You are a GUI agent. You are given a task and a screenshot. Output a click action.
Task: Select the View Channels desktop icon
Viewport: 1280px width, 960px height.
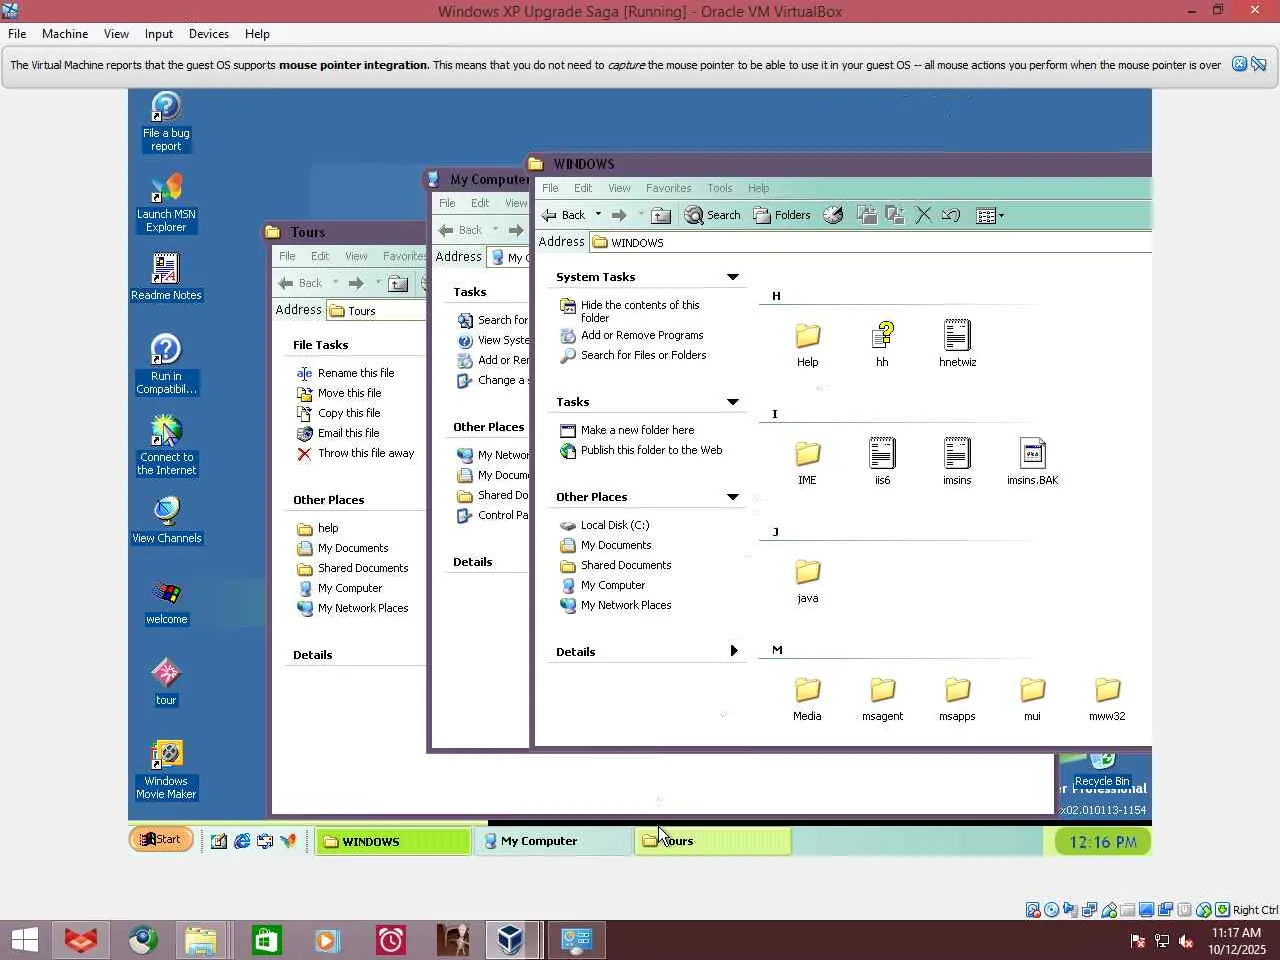166,520
